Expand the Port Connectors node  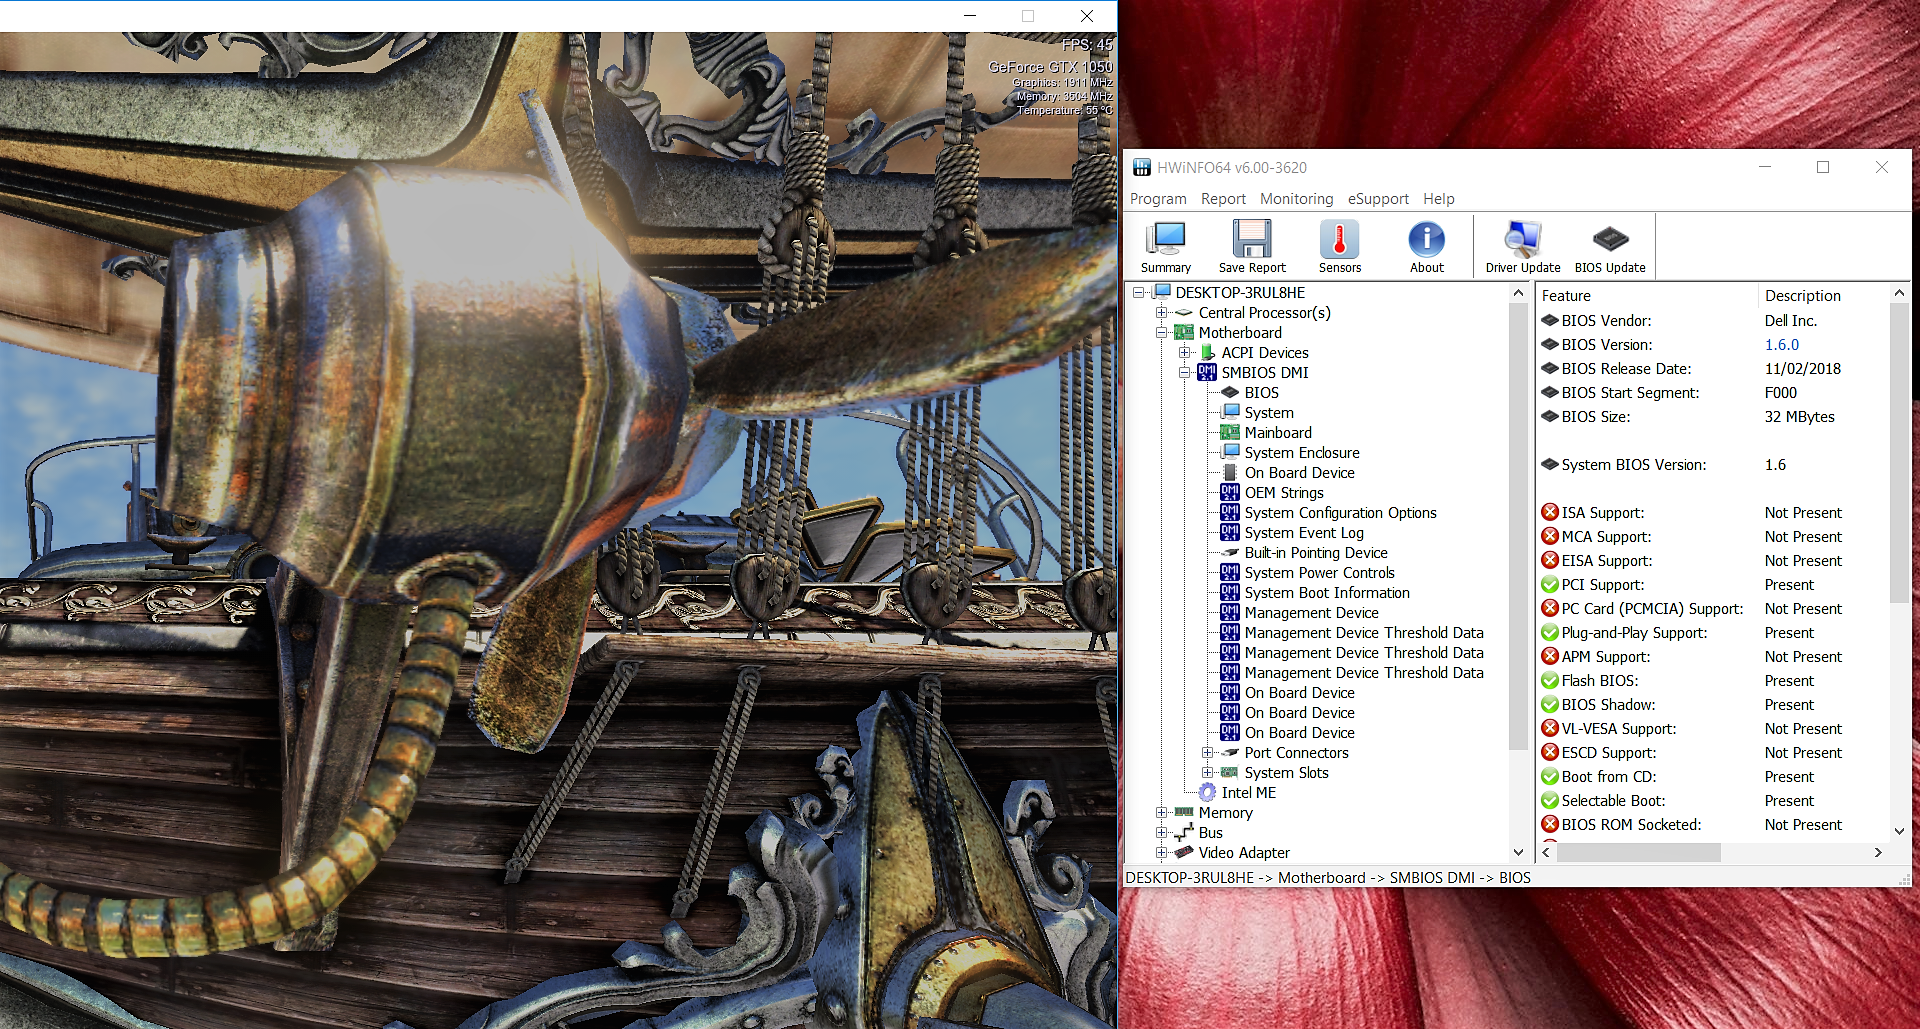pos(1208,752)
